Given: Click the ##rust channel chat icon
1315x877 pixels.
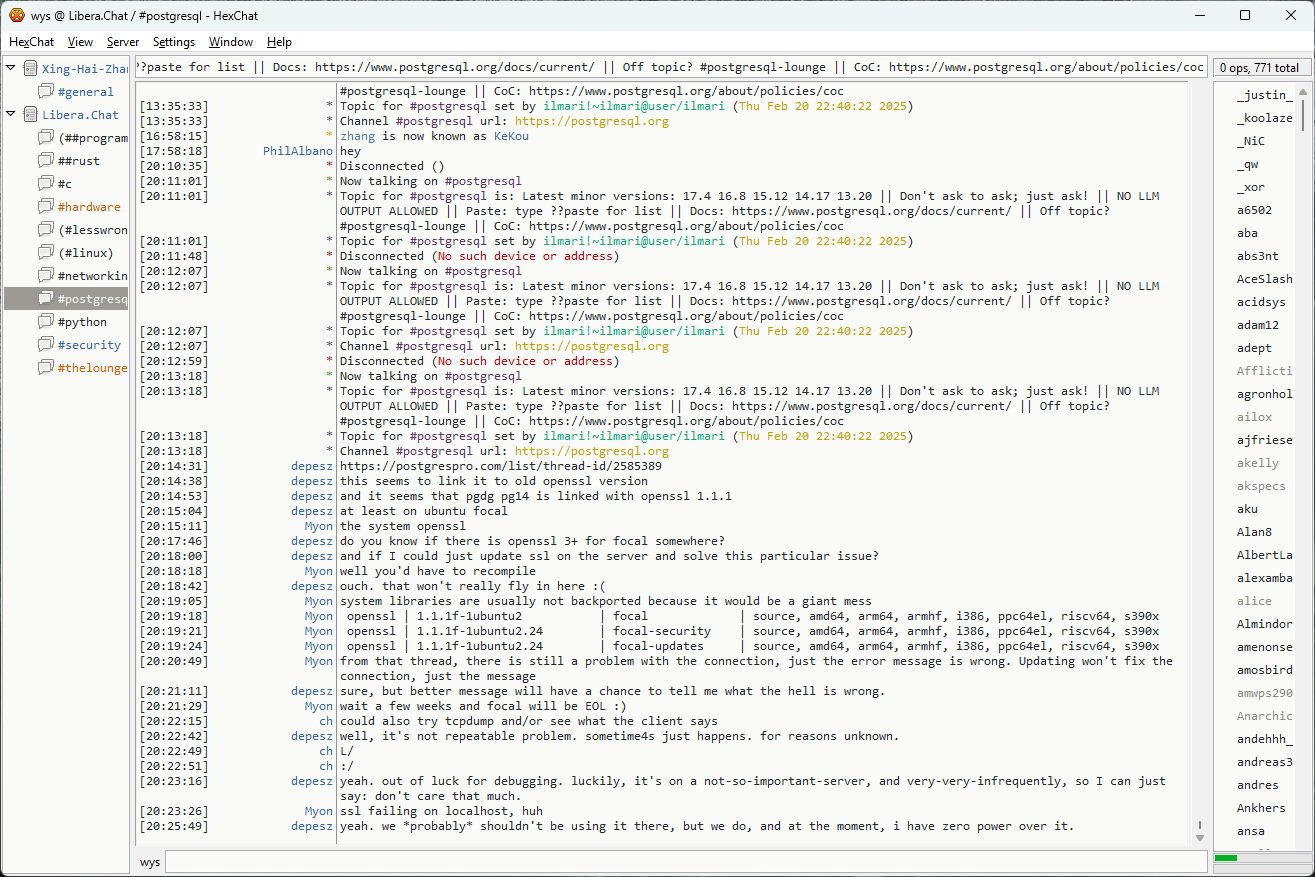Looking at the screenshot, I should pyautogui.click(x=46, y=161).
